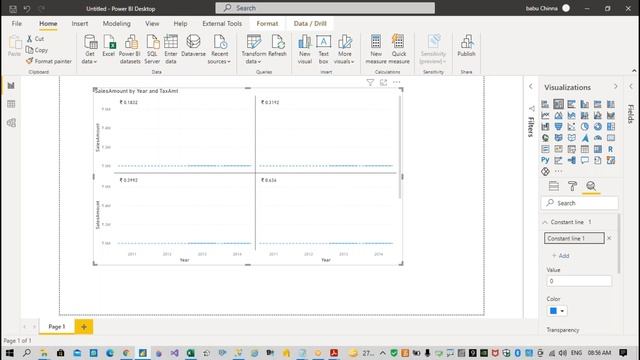640x360 pixels.
Task: Choose the treemap visual
Action: pyautogui.click(x=611, y=127)
